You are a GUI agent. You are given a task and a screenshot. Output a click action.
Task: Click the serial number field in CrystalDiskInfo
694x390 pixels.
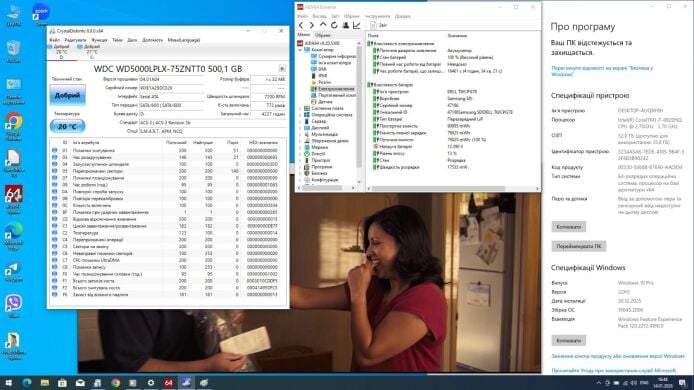tap(171, 88)
